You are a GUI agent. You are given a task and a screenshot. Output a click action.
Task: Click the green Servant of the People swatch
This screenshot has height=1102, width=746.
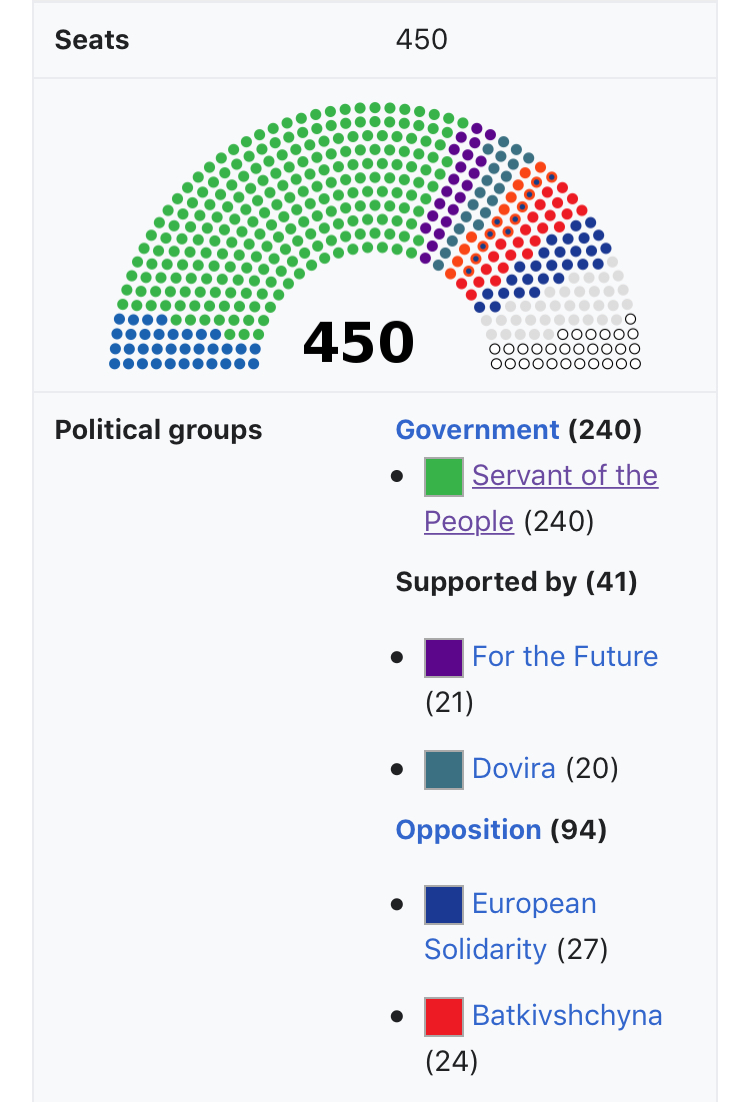(x=444, y=477)
